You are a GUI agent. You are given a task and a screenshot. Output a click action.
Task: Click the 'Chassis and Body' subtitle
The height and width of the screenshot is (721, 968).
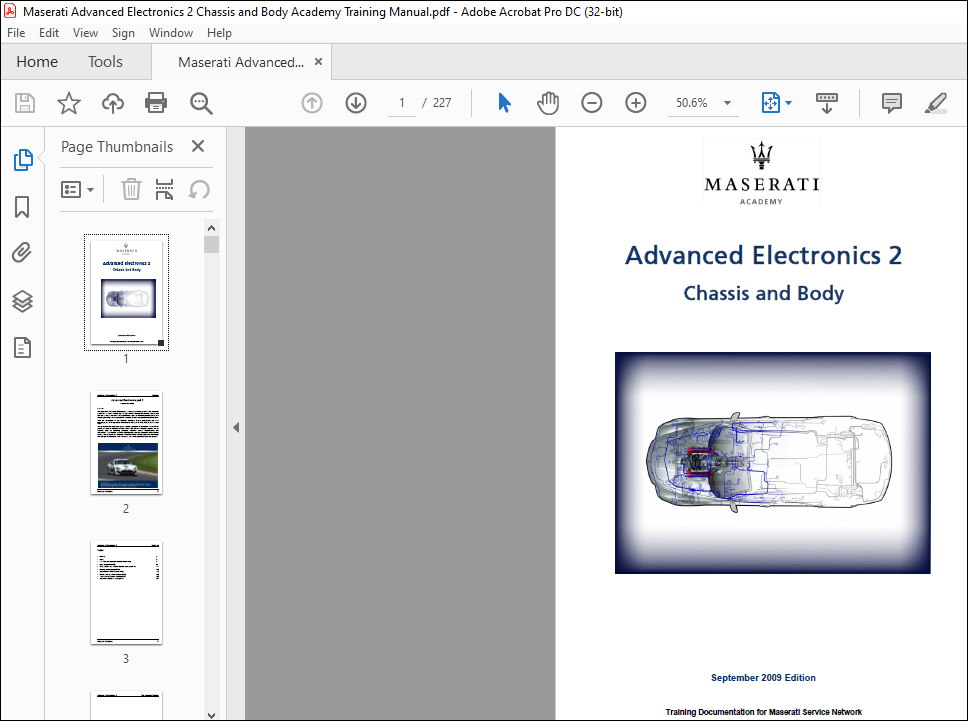click(x=763, y=293)
